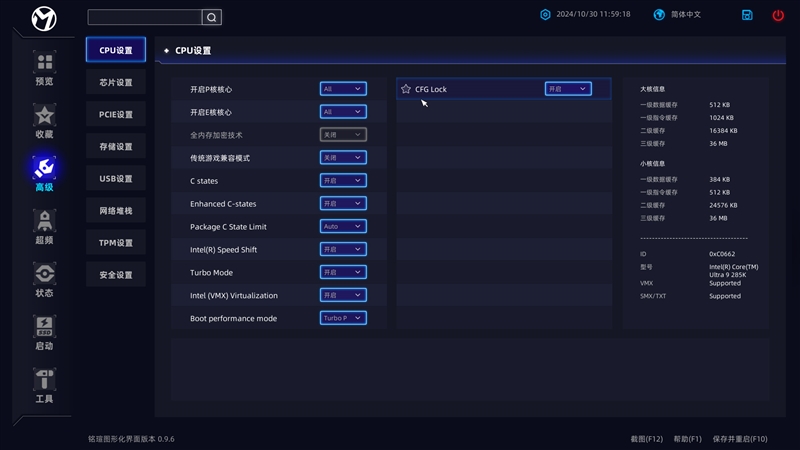Switch to the PCIE设置 tab
The width and height of the screenshot is (800, 450).
(116, 114)
